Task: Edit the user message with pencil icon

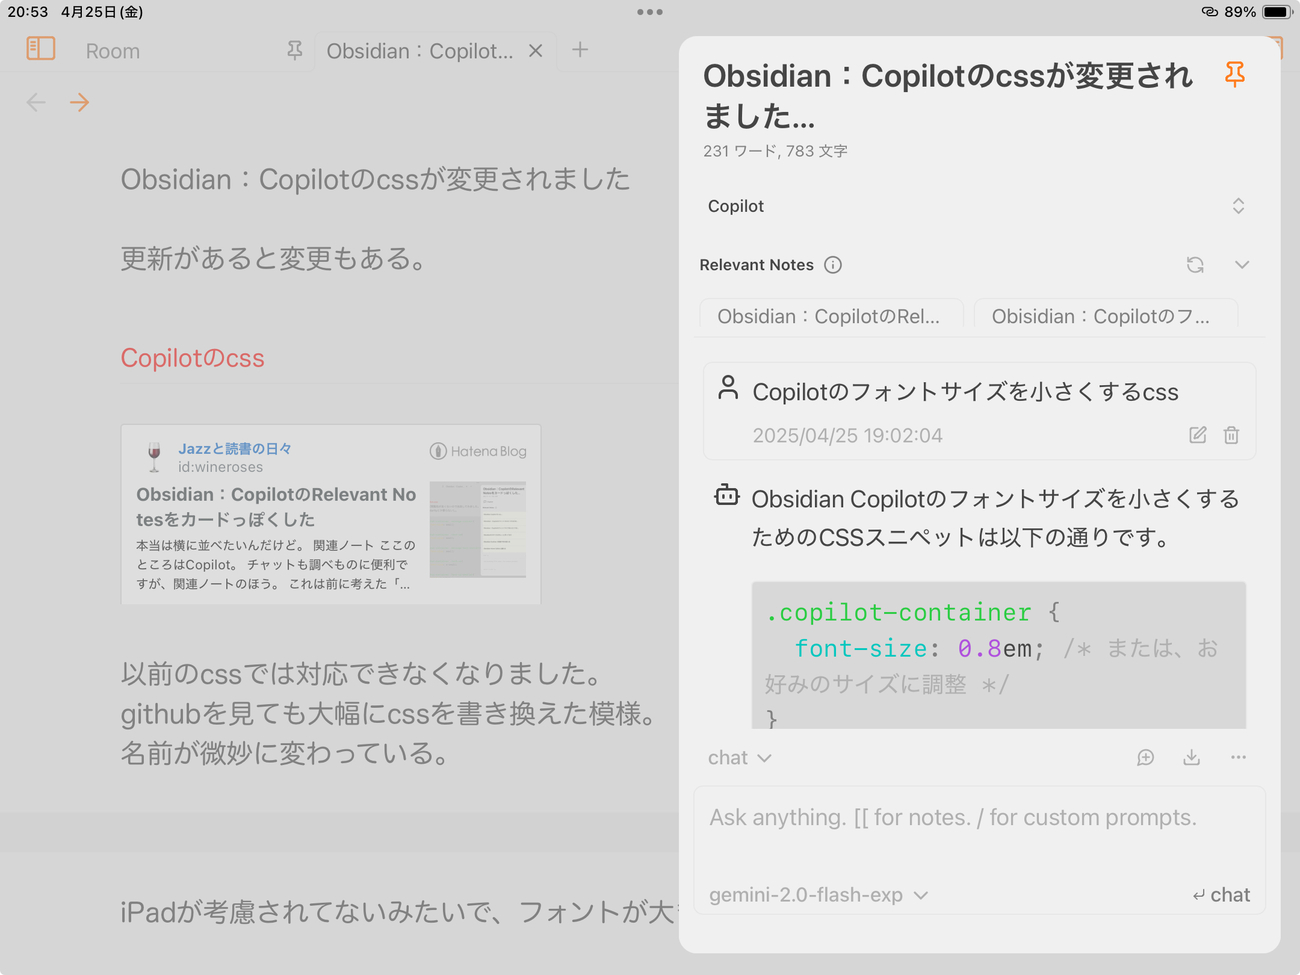Action: 1198,435
